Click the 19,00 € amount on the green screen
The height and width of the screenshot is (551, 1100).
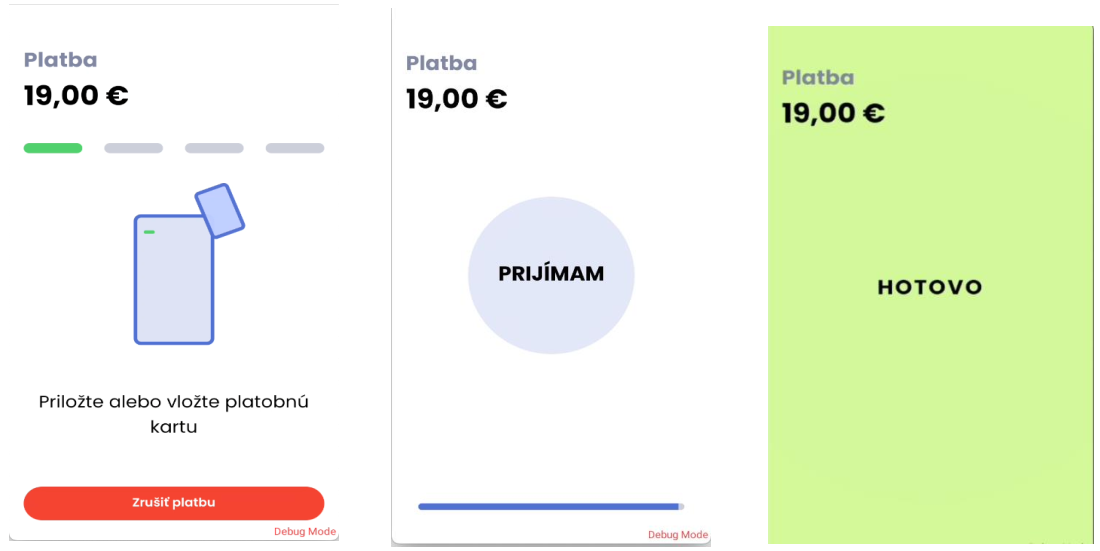pos(833,113)
